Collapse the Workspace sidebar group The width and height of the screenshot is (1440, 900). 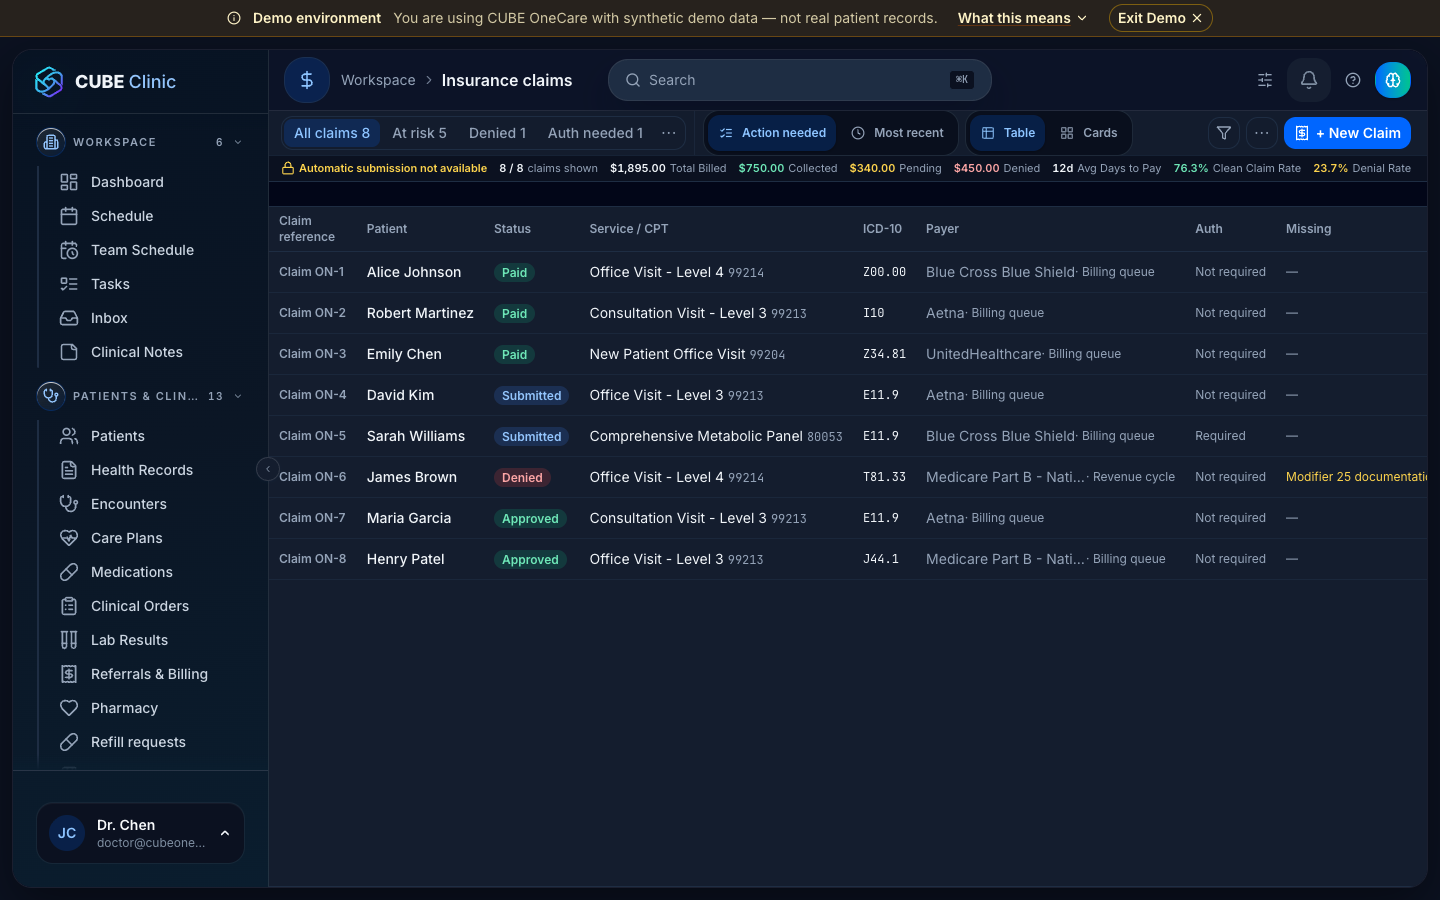(x=238, y=142)
